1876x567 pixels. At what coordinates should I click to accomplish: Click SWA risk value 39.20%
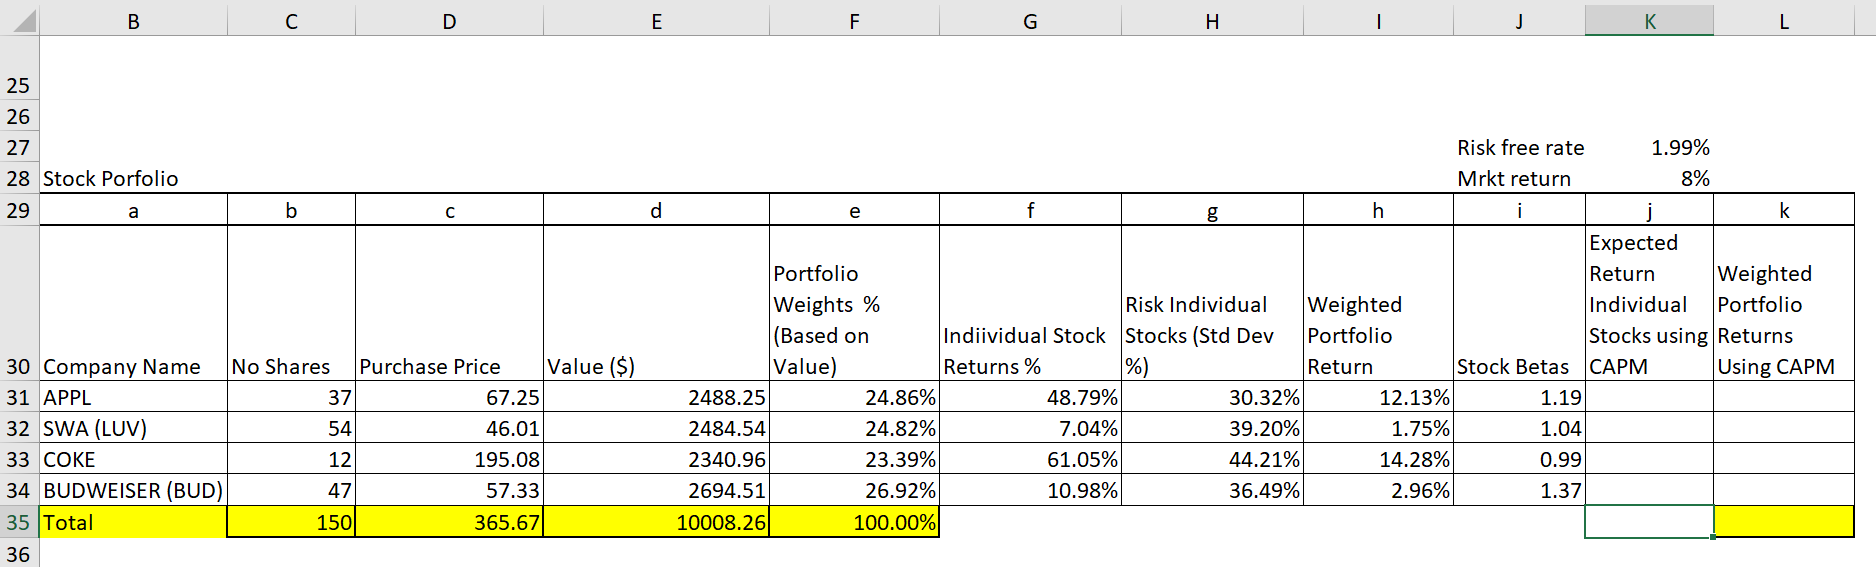(1213, 428)
